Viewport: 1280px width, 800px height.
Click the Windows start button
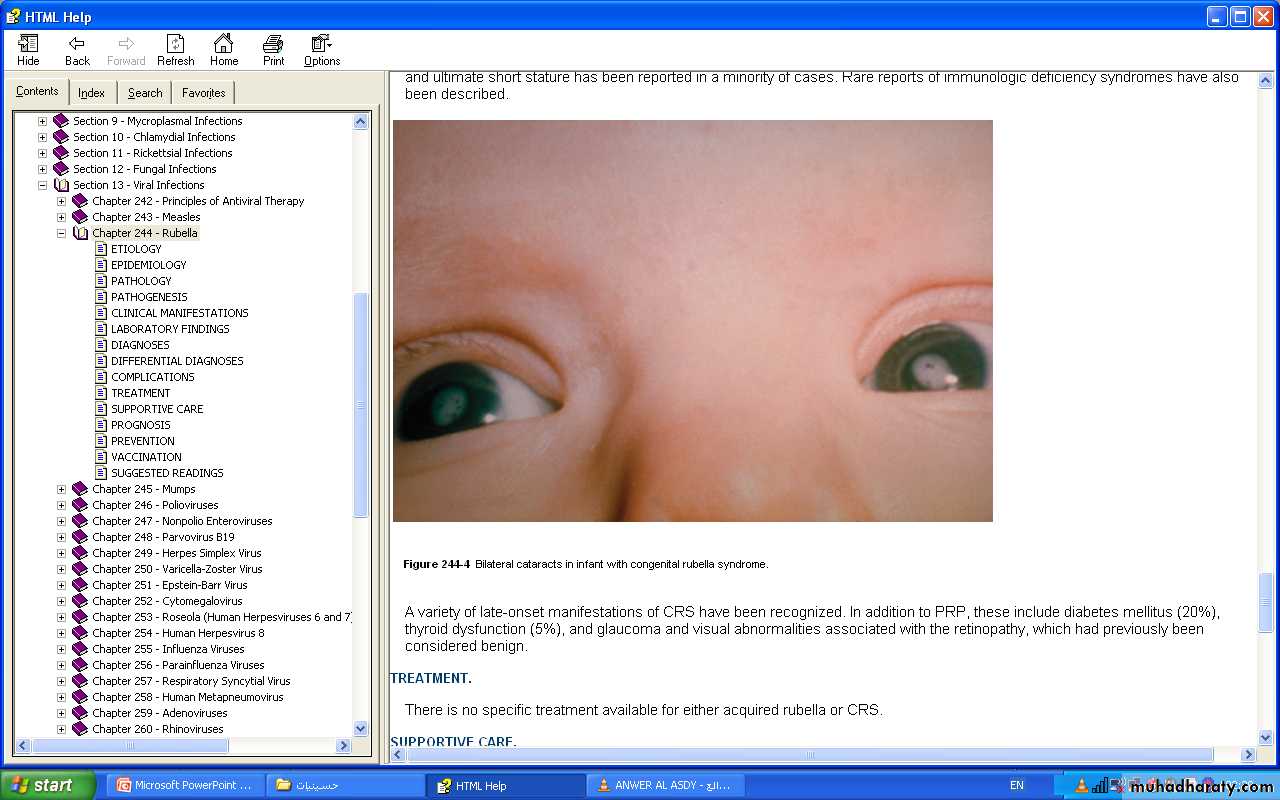click(47, 785)
